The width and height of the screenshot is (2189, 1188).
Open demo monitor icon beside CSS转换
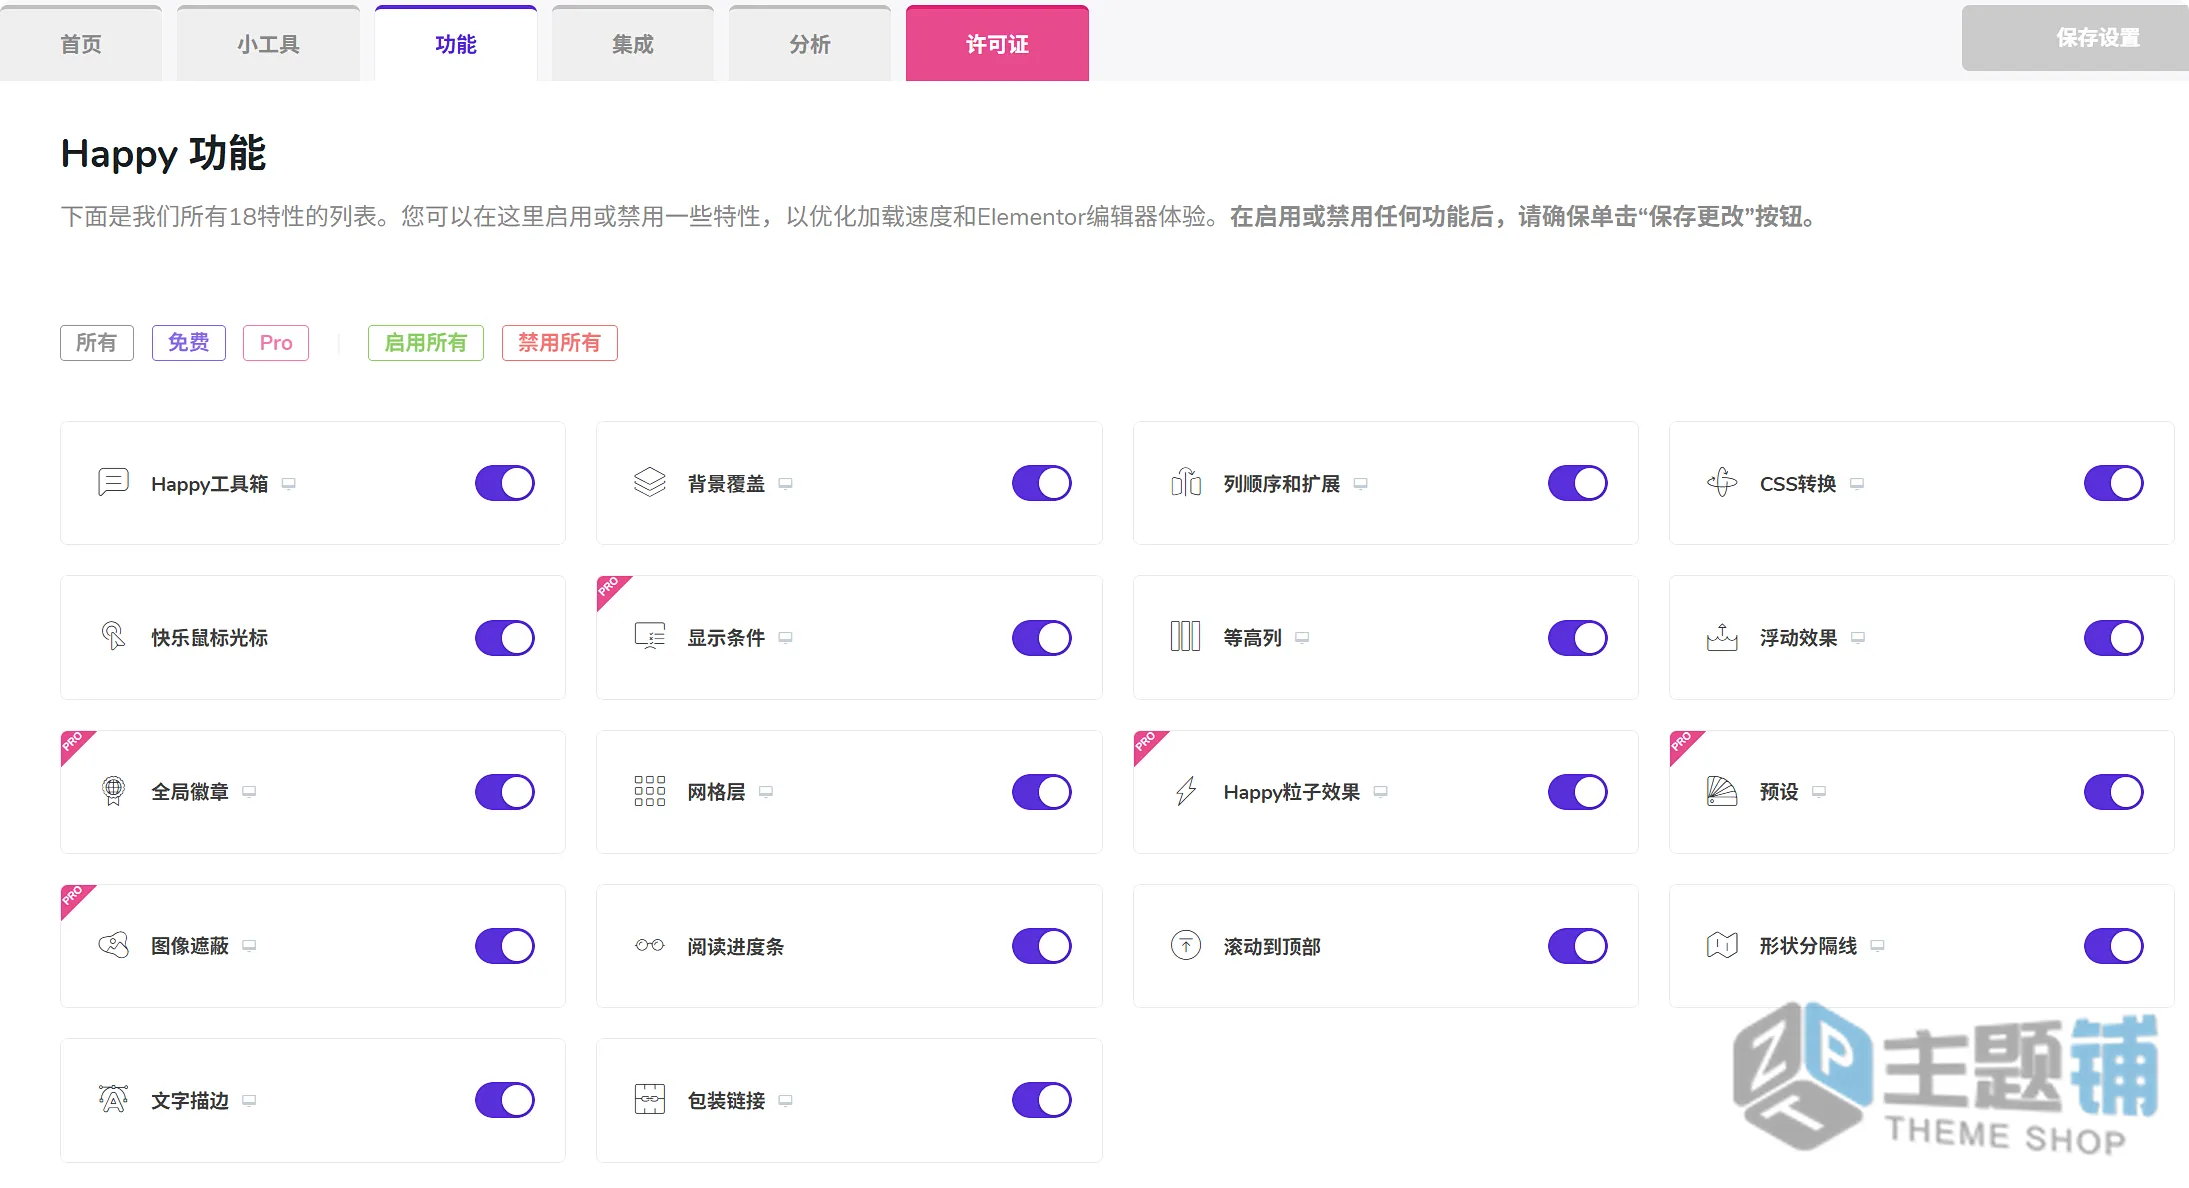[x=1857, y=484]
